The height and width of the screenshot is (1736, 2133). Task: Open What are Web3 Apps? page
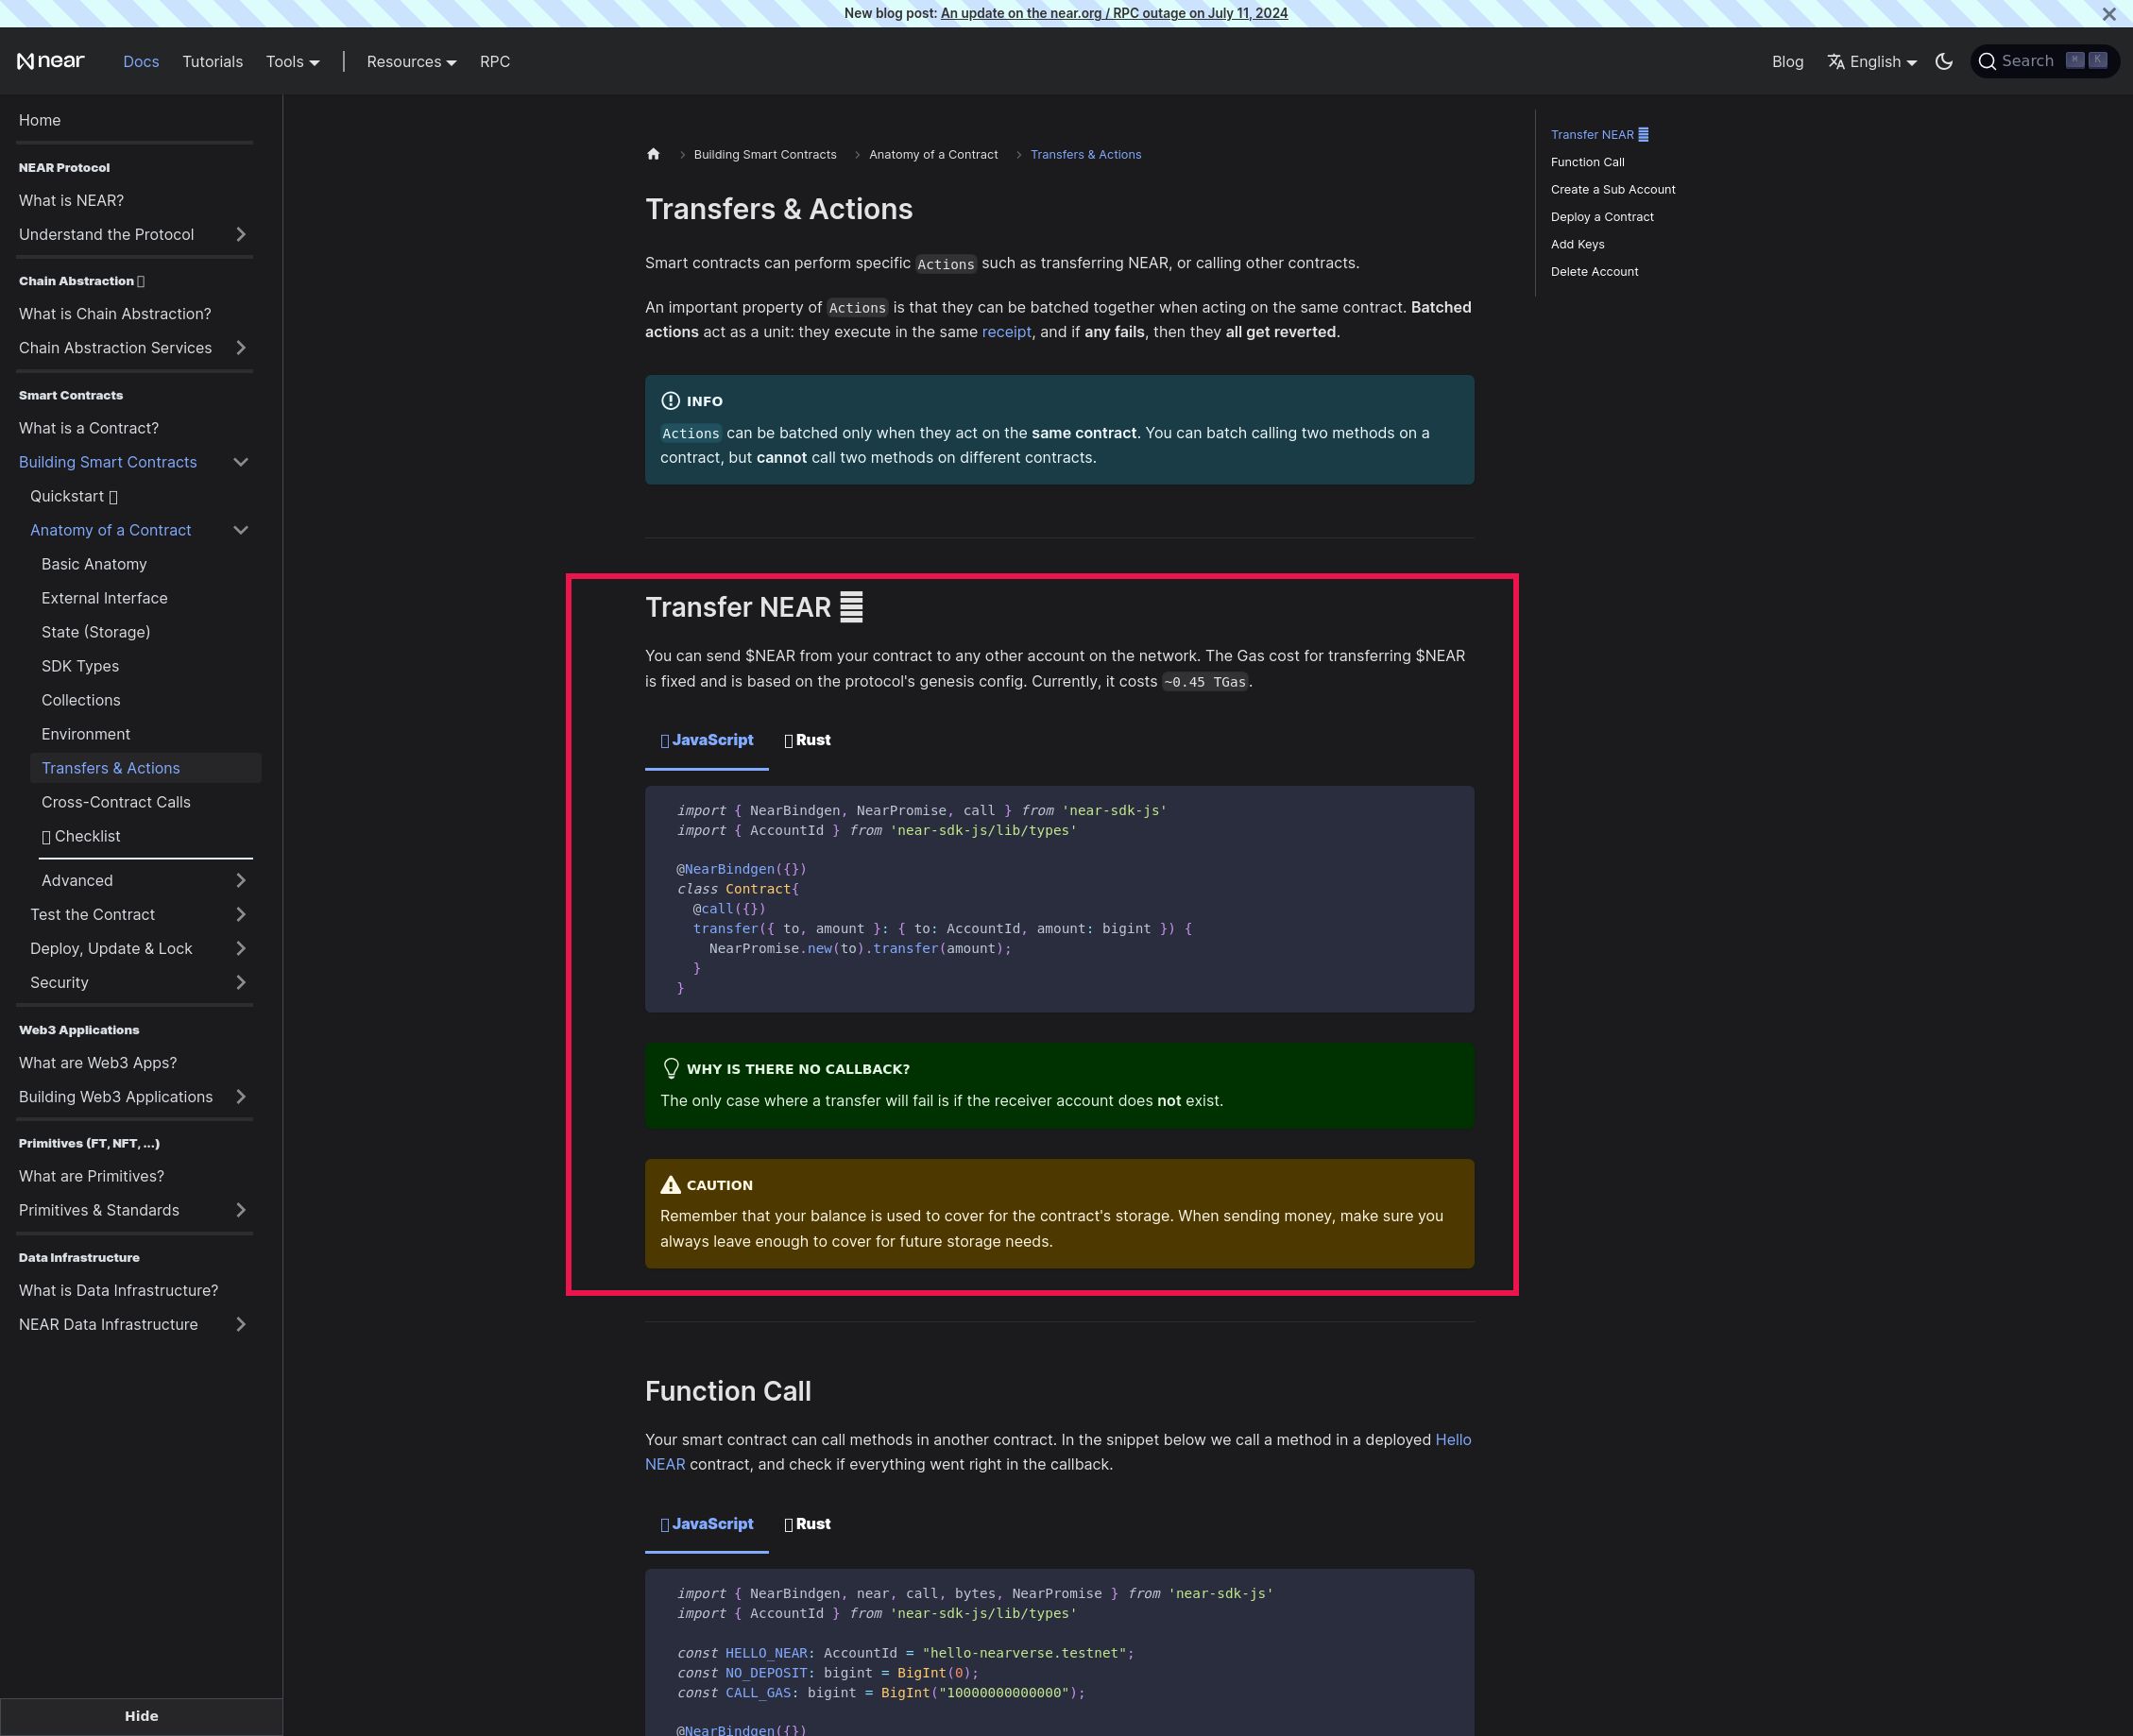pos(97,1063)
